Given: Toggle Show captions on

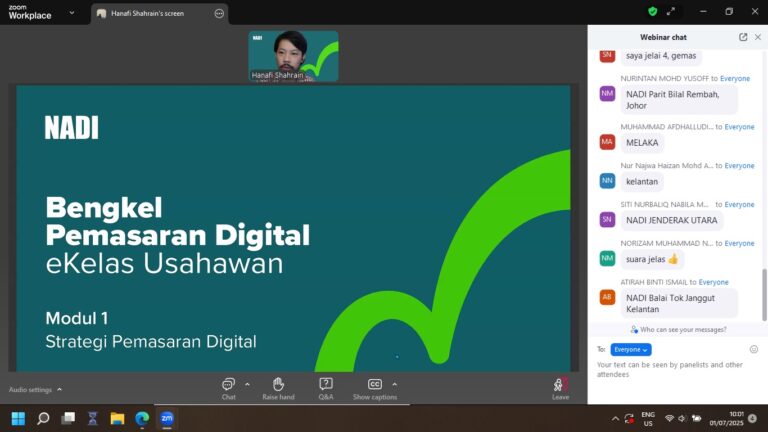Looking at the screenshot, I should click(x=375, y=385).
